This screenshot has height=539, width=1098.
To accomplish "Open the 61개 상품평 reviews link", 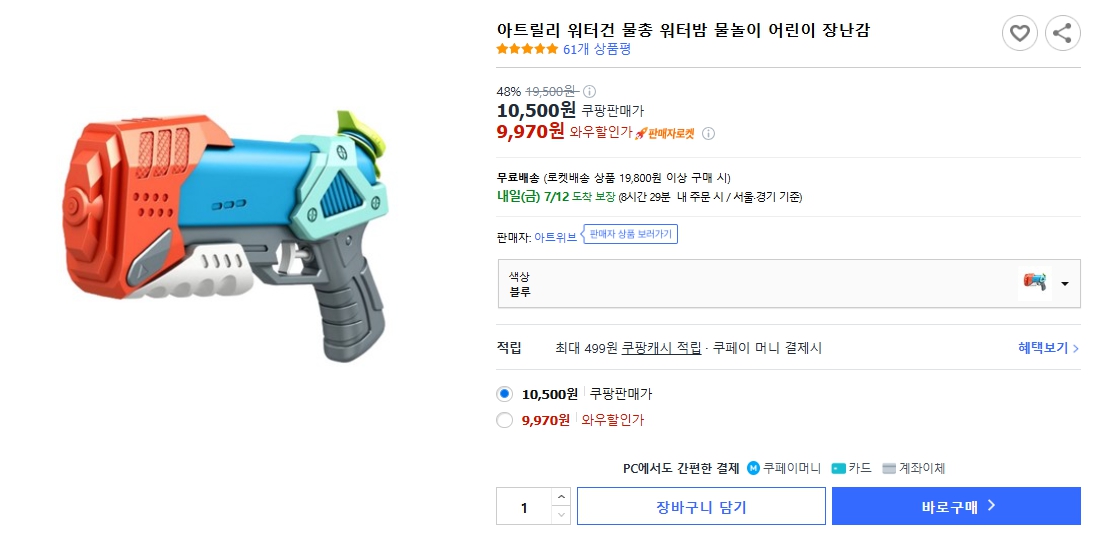I will click(x=597, y=49).
